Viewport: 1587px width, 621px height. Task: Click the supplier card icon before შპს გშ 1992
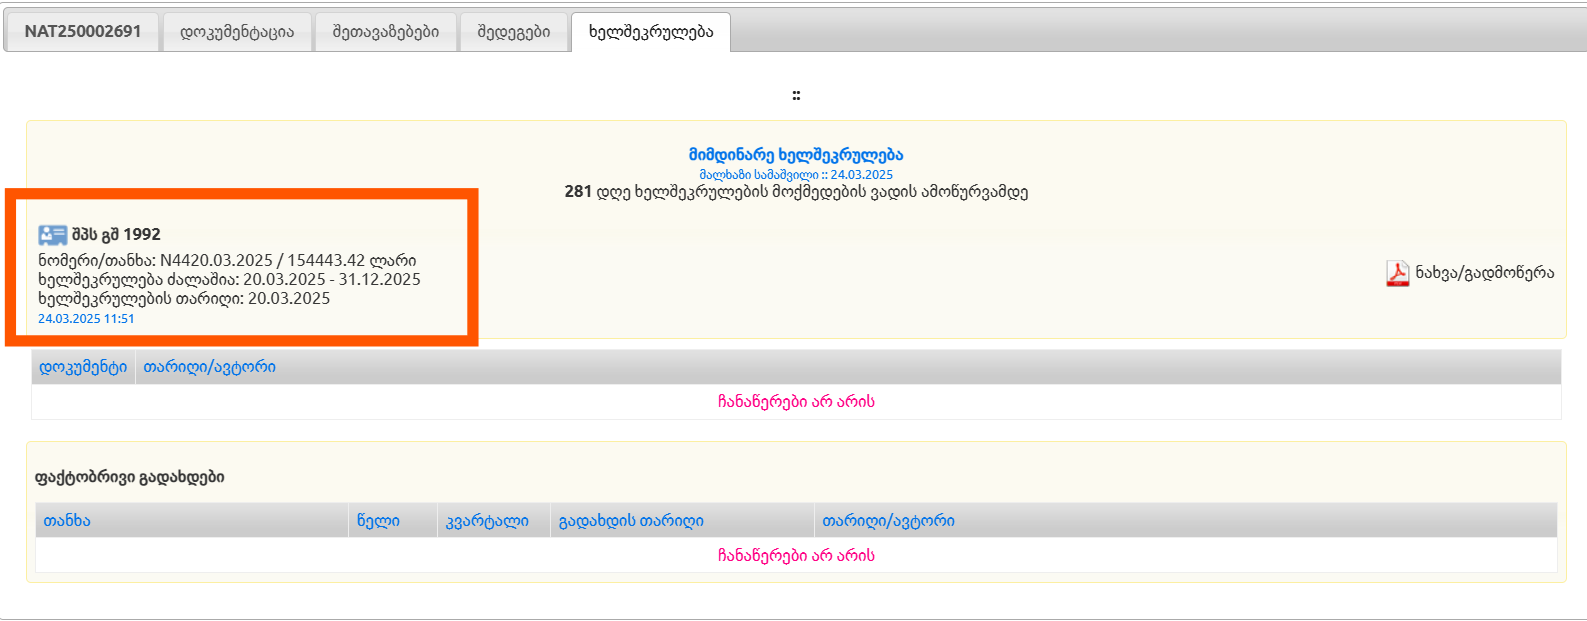pos(52,235)
